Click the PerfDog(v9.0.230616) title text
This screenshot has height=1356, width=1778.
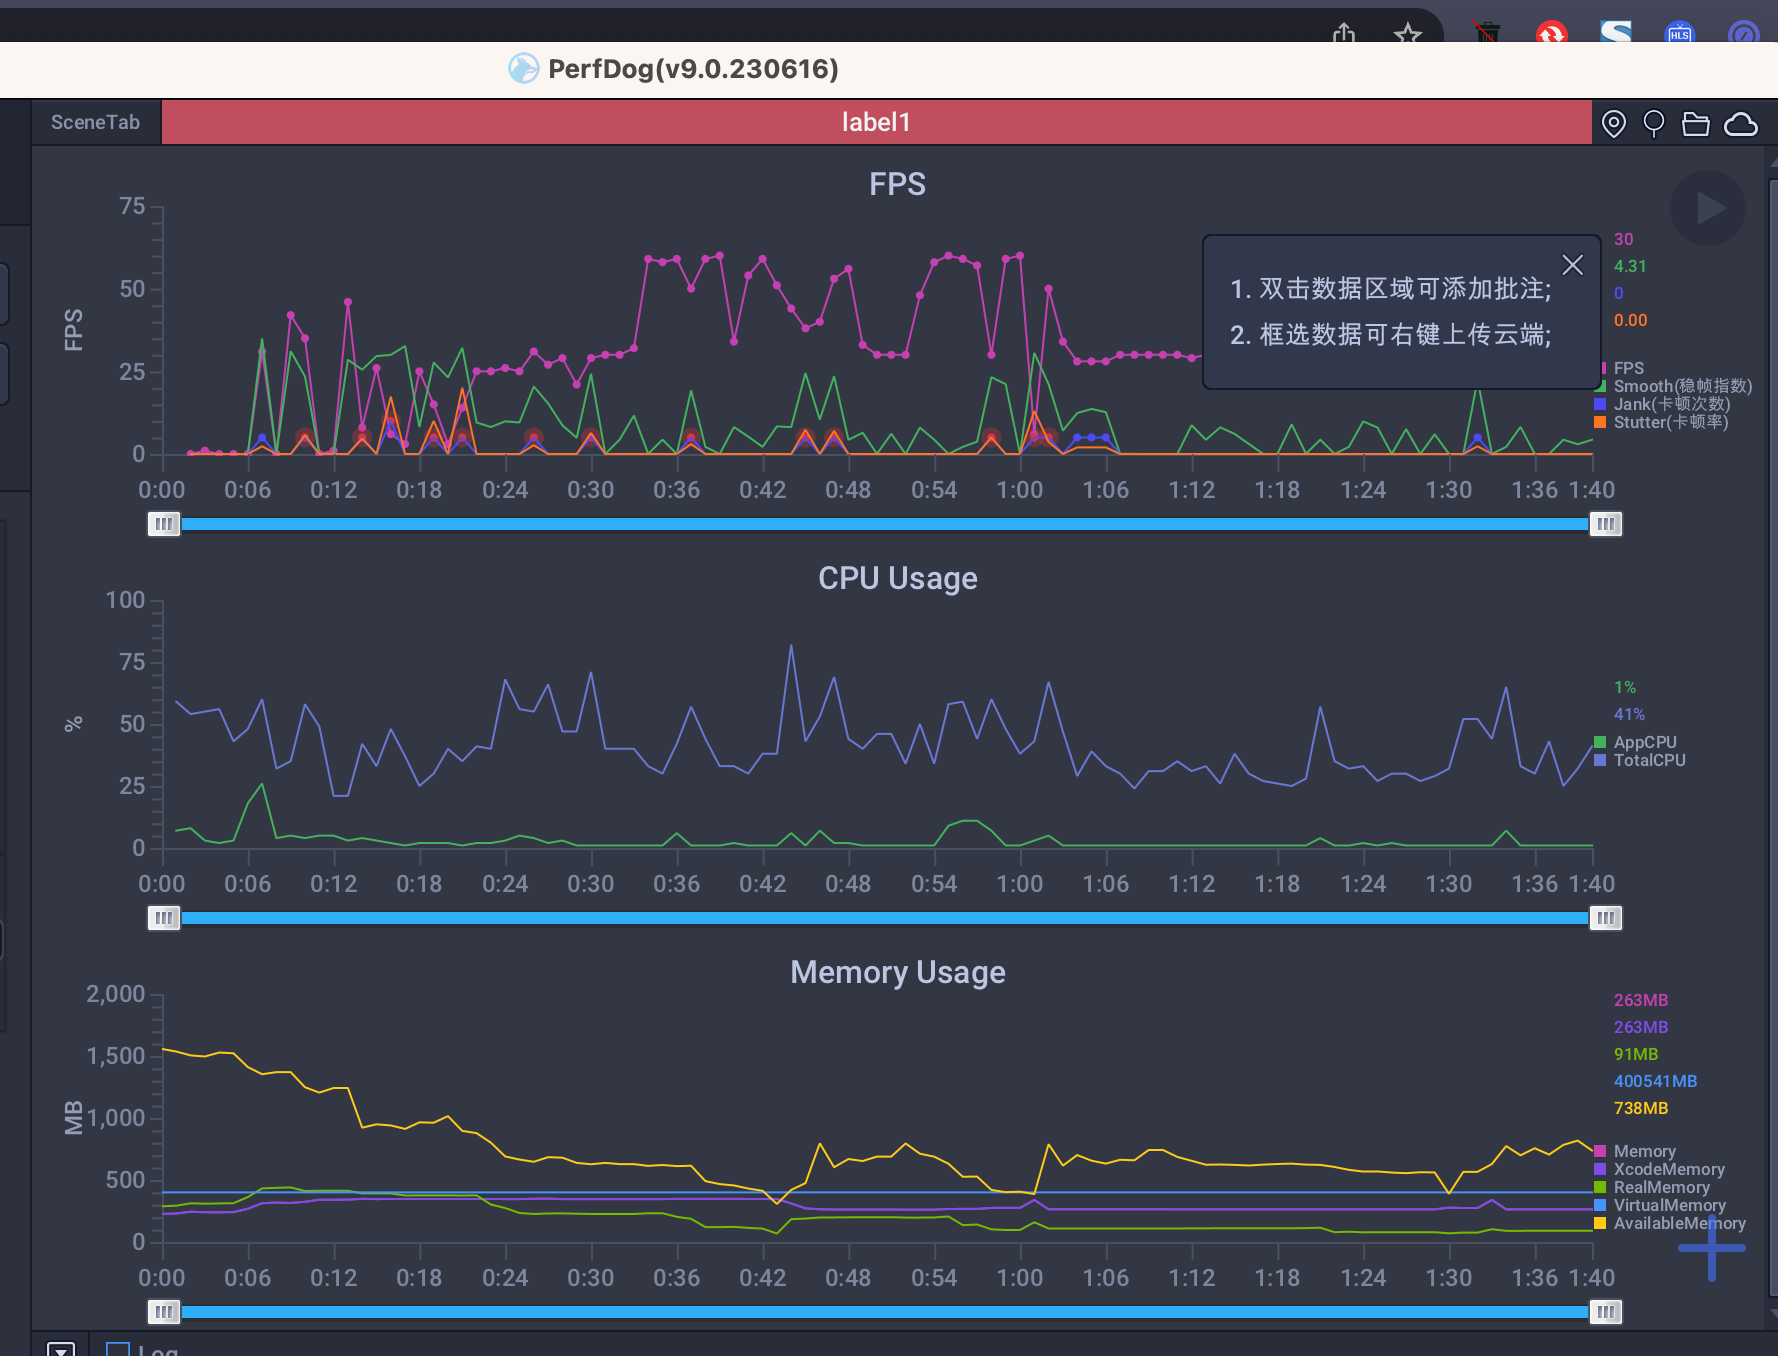[693, 69]
